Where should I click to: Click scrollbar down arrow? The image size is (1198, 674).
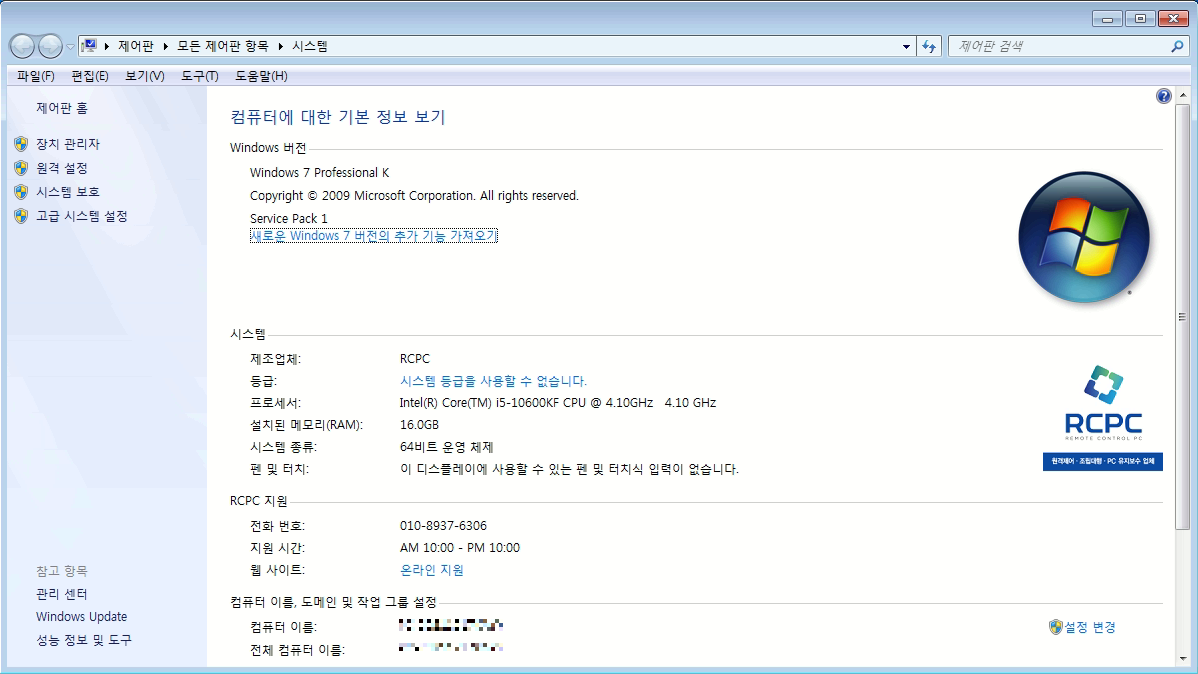click(1183, 659)
